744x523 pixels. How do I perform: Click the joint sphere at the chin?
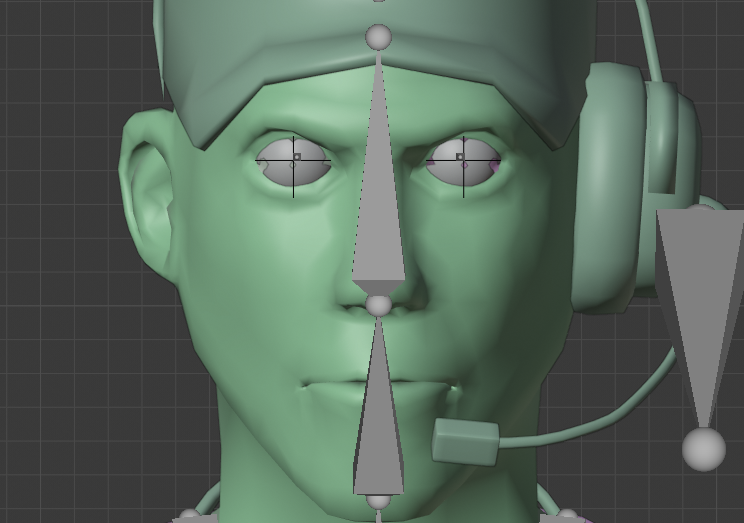point(379,502)
